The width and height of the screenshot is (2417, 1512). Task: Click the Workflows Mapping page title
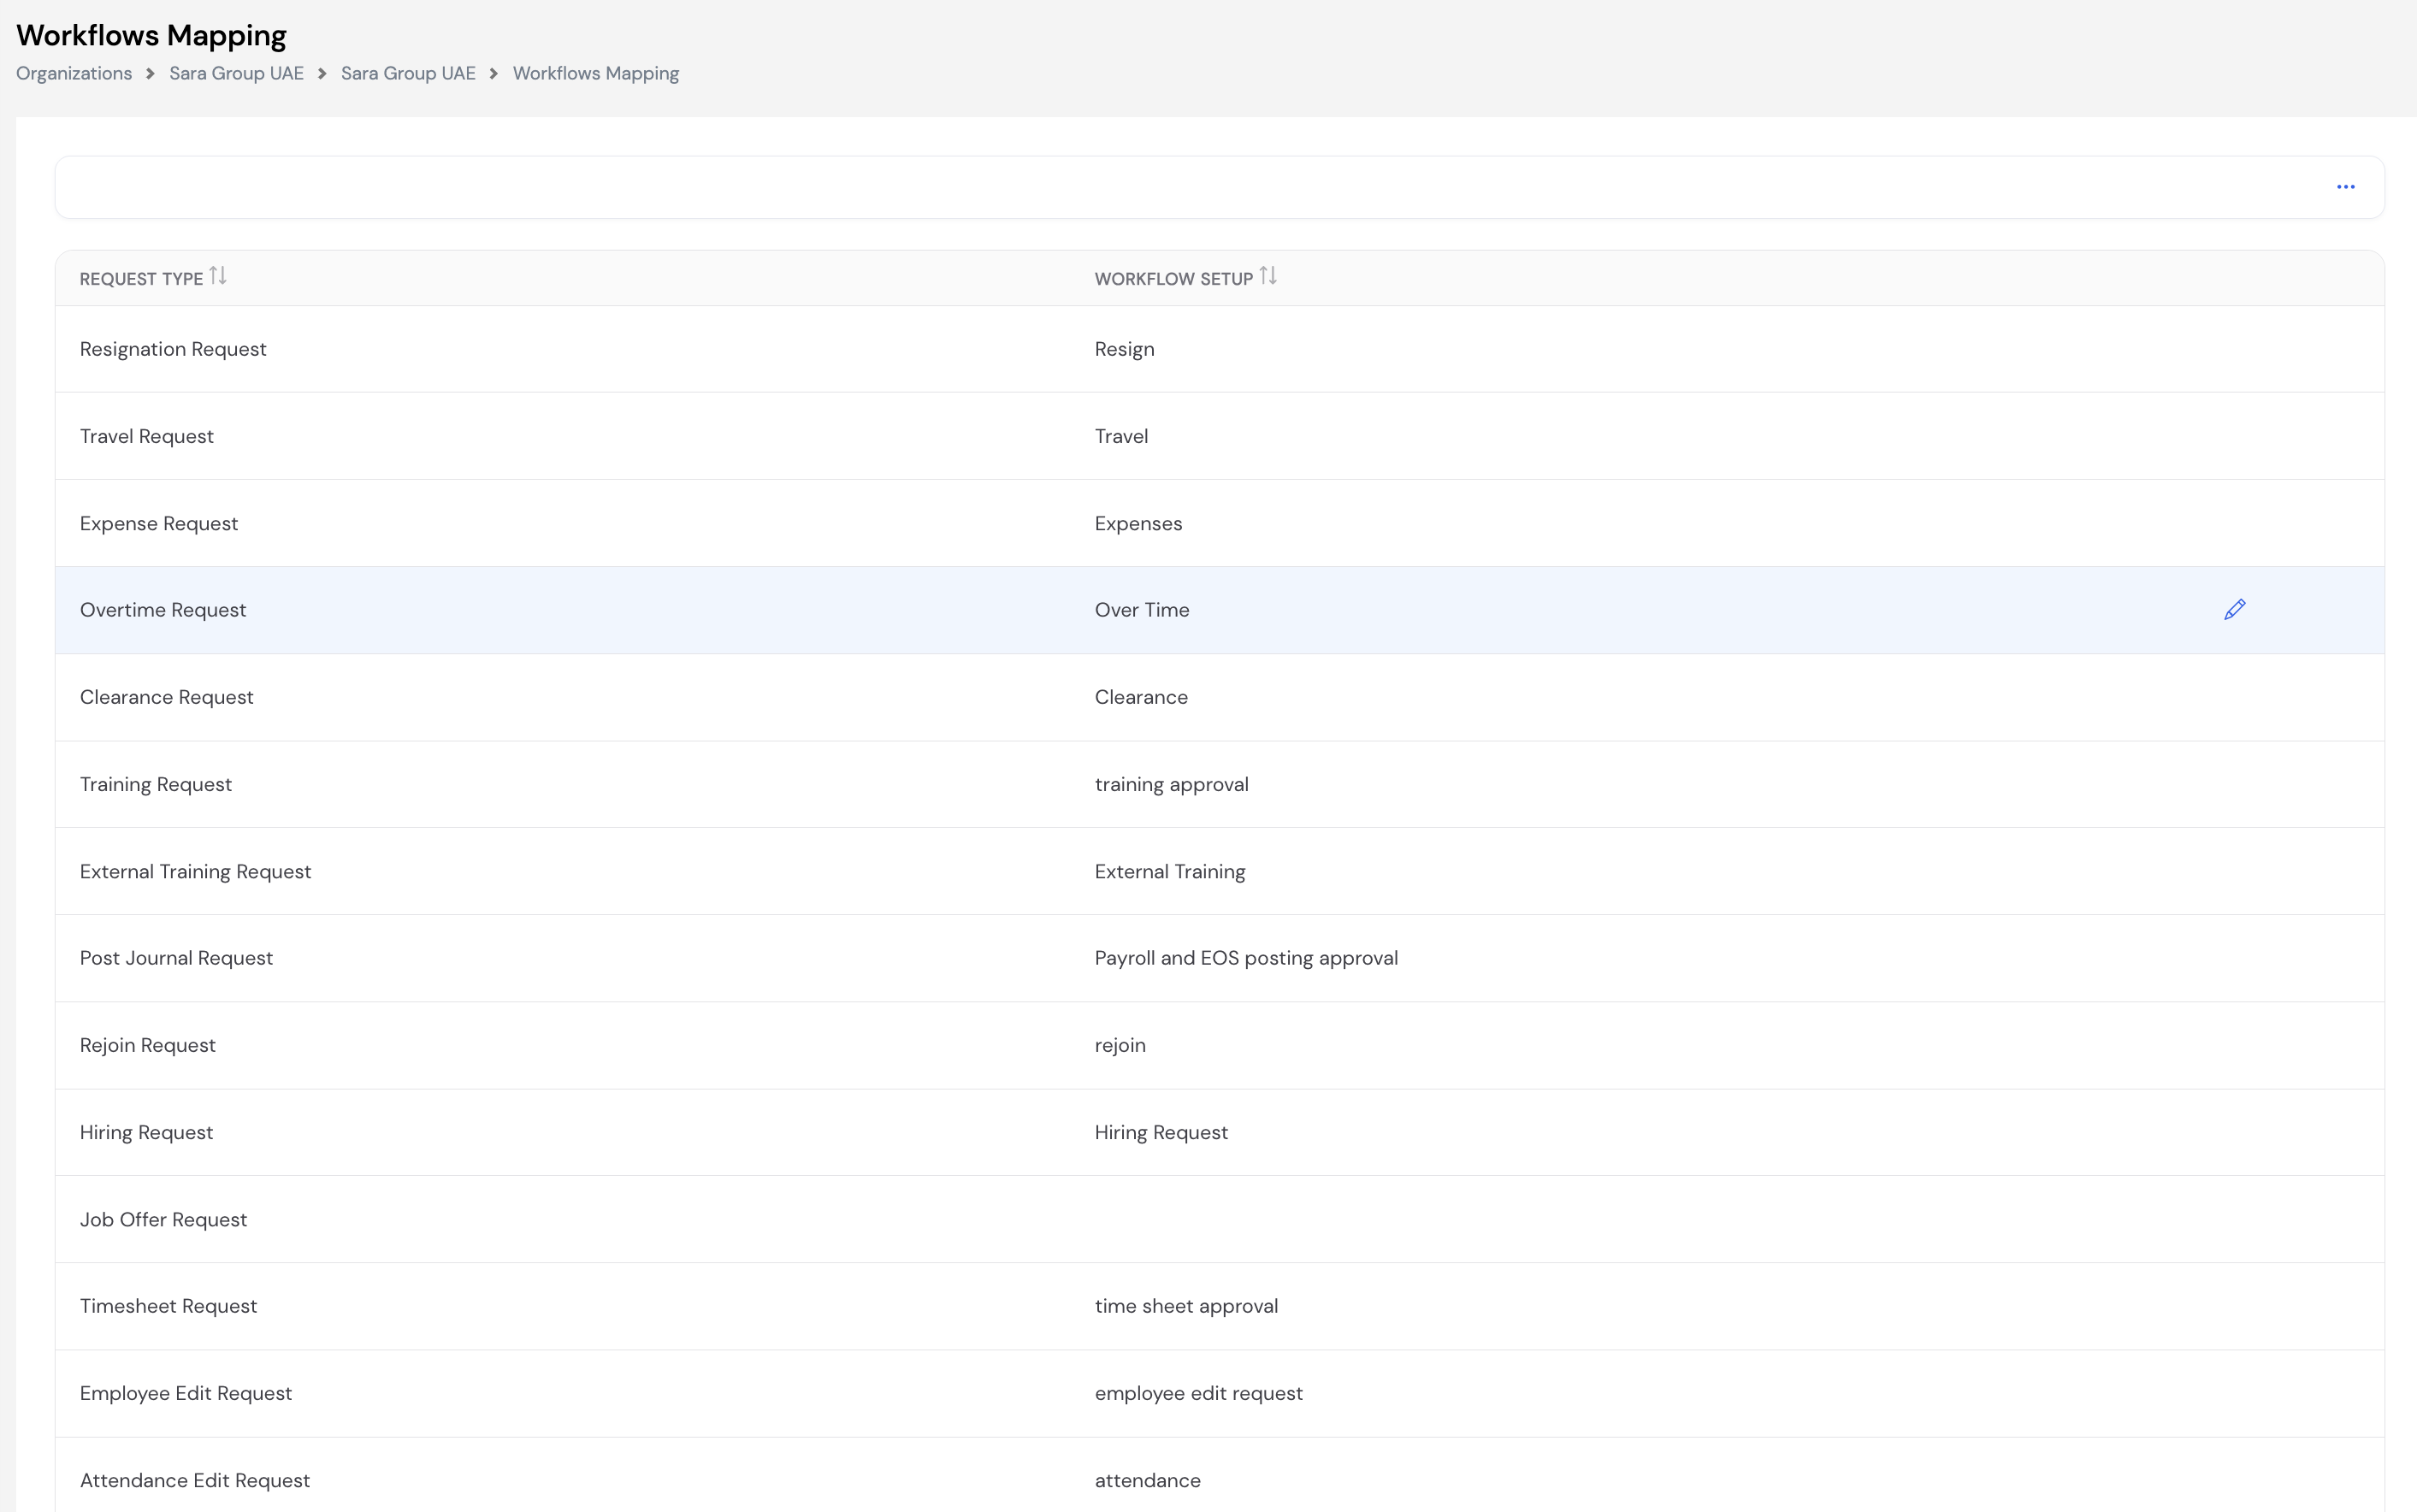coord(151,35)
